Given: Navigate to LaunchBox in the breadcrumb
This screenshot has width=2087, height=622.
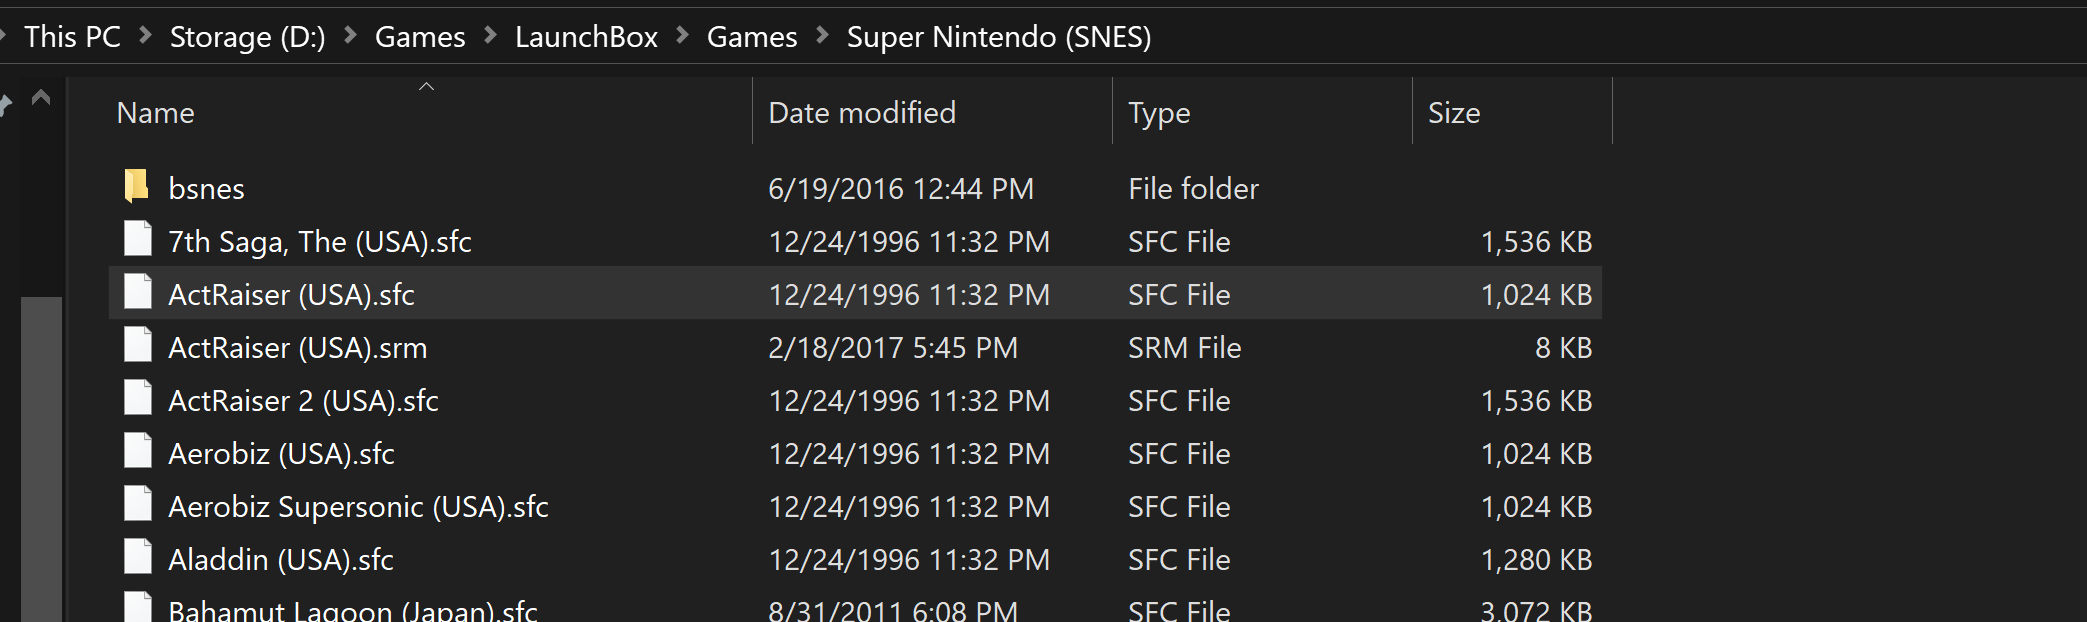Looking at the screenshot, I should 586,37.
